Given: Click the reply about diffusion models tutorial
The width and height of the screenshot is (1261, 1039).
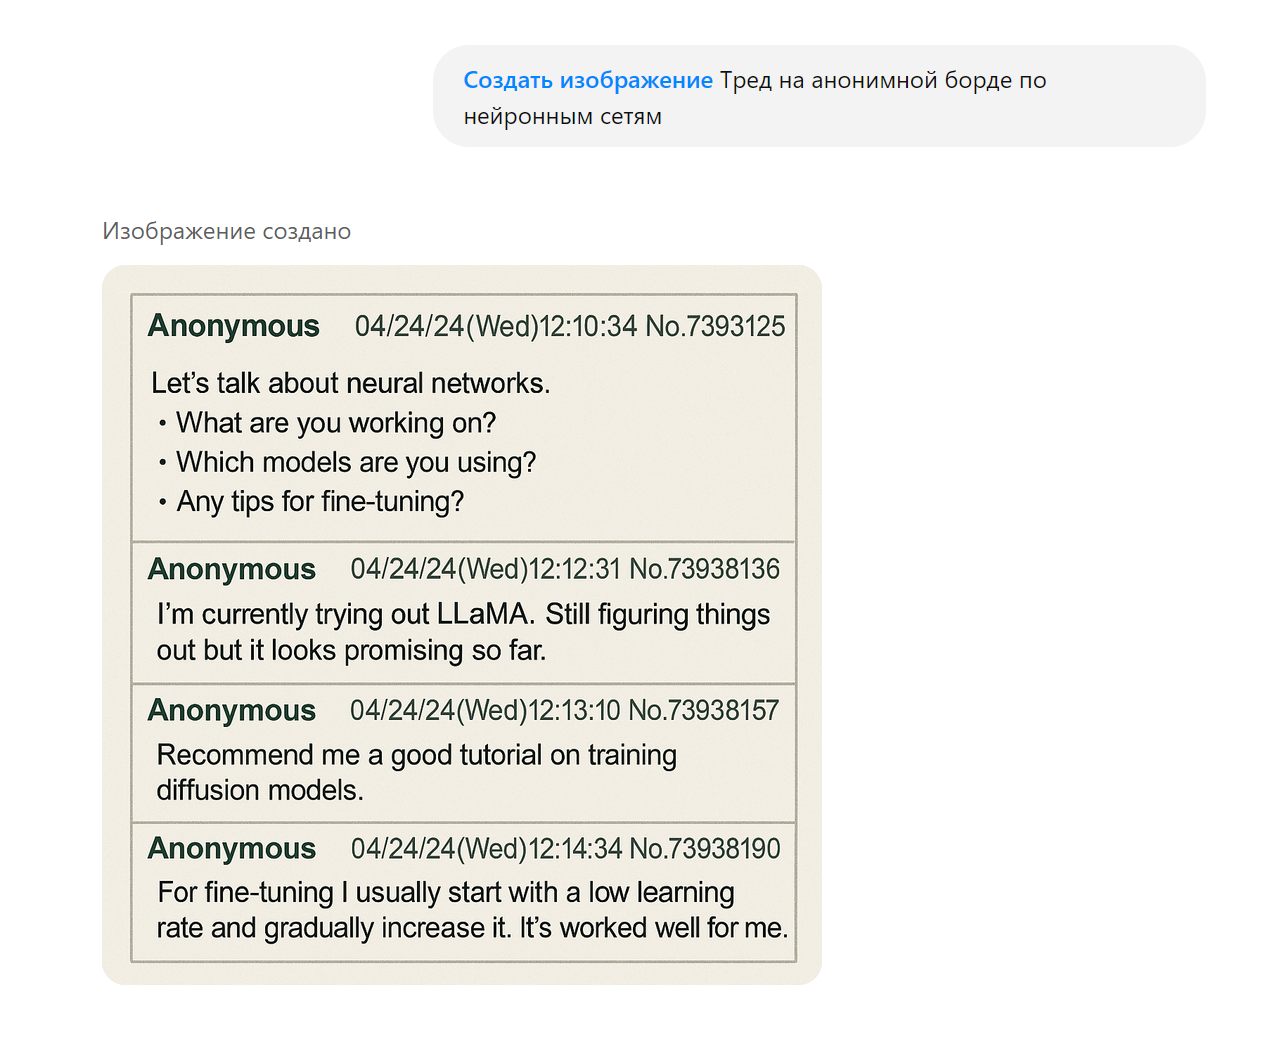Looking at the screenshot, I should click(x=416, y=772).
